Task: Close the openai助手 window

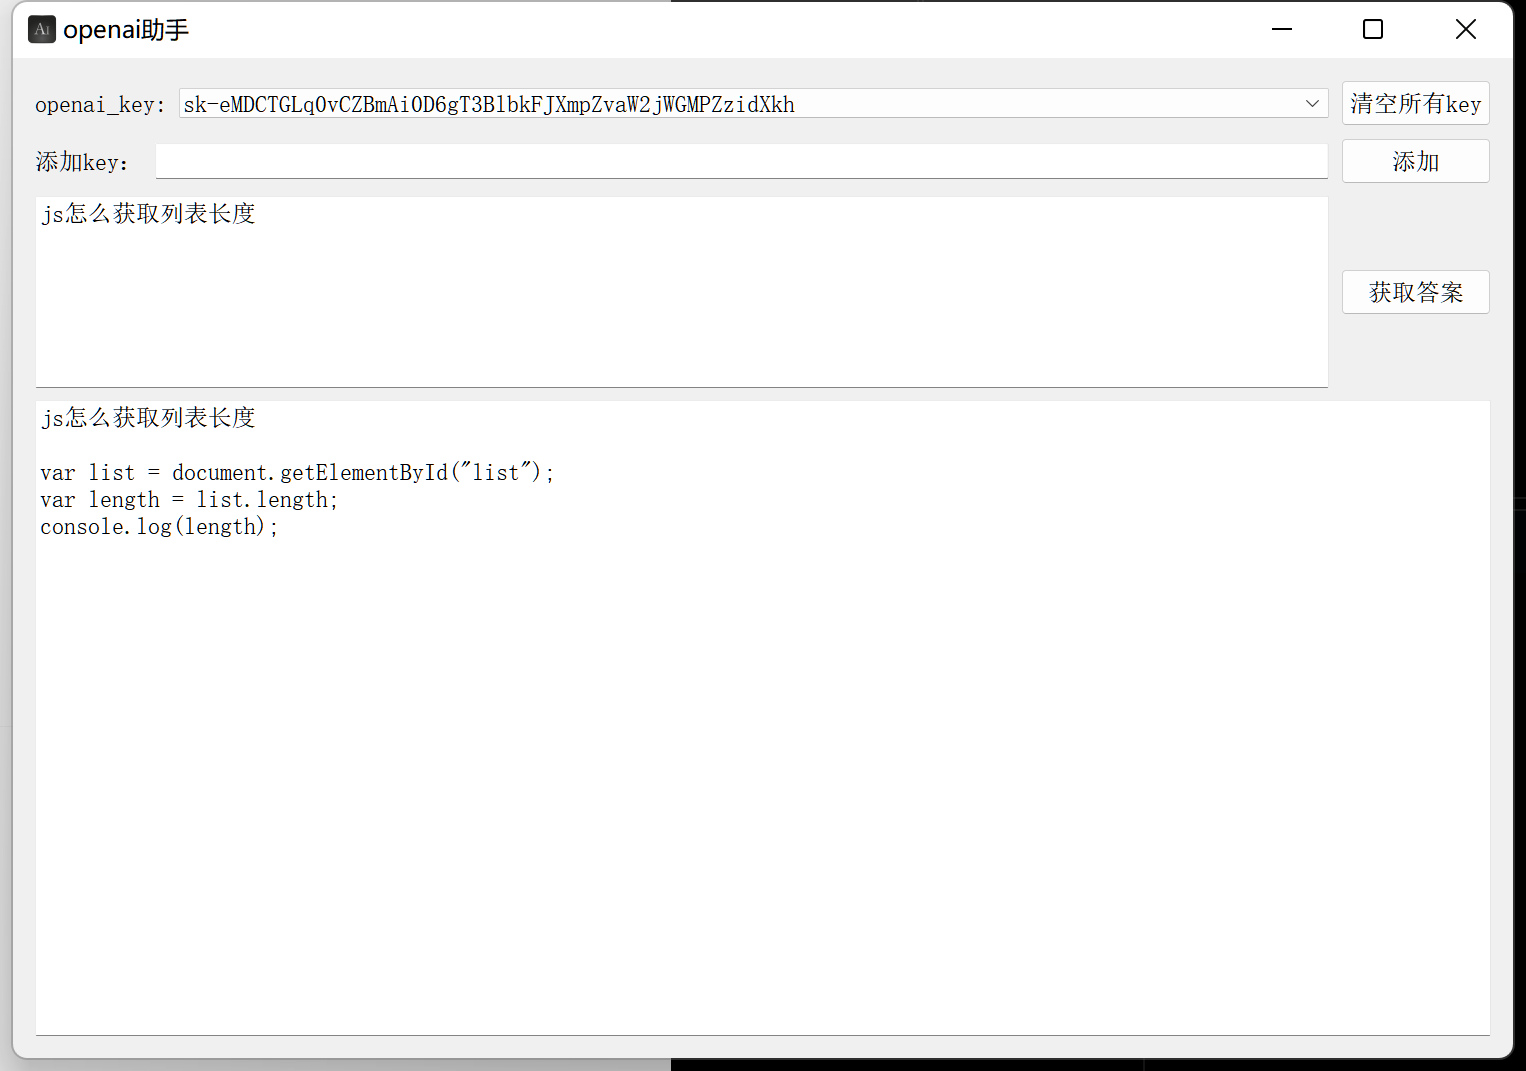Action: click(x=1465, y=30)
